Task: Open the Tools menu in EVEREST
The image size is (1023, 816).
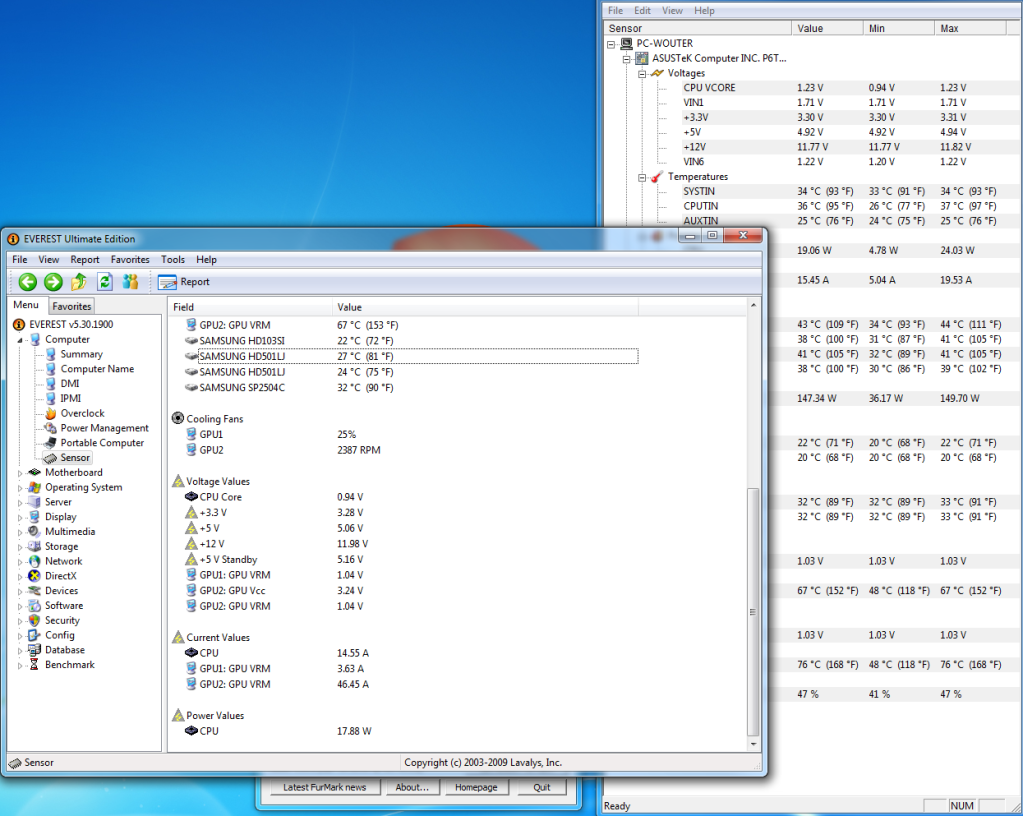Action: point(173,260)
